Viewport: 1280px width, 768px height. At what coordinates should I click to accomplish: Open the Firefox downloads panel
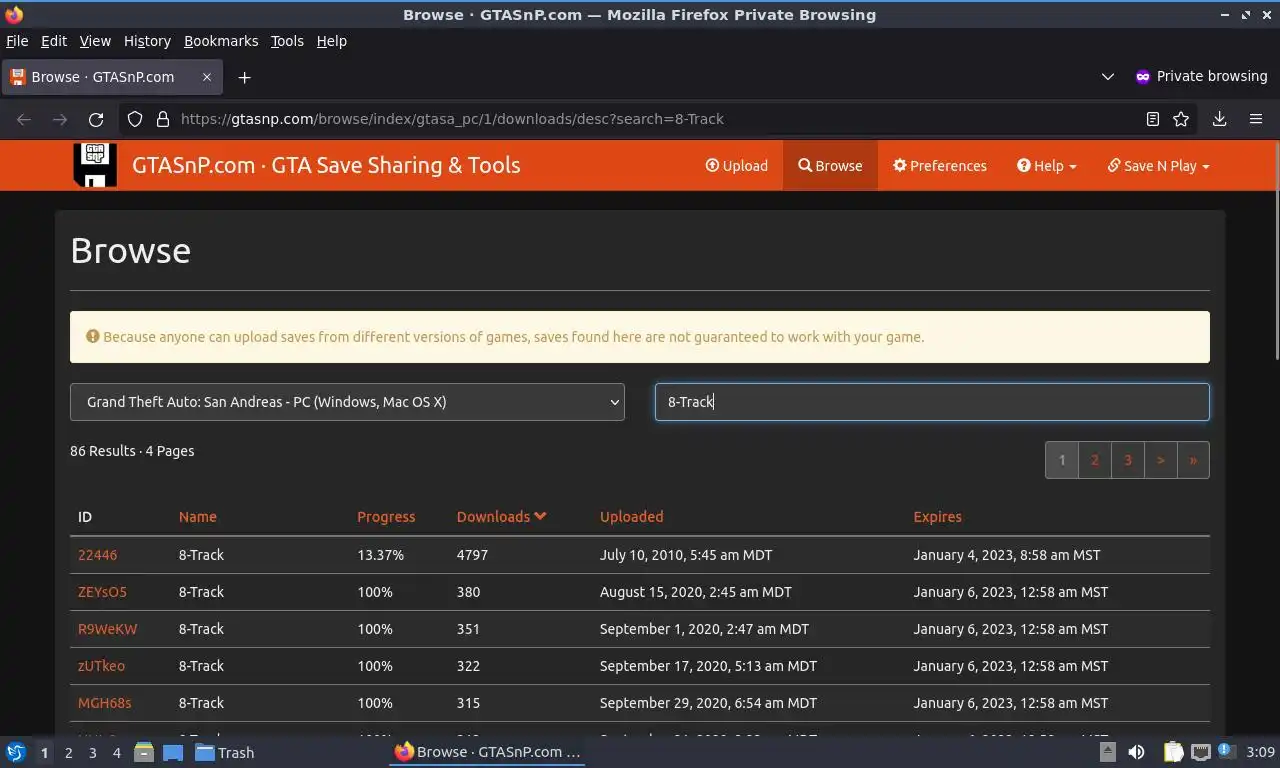pos(1219,119)
